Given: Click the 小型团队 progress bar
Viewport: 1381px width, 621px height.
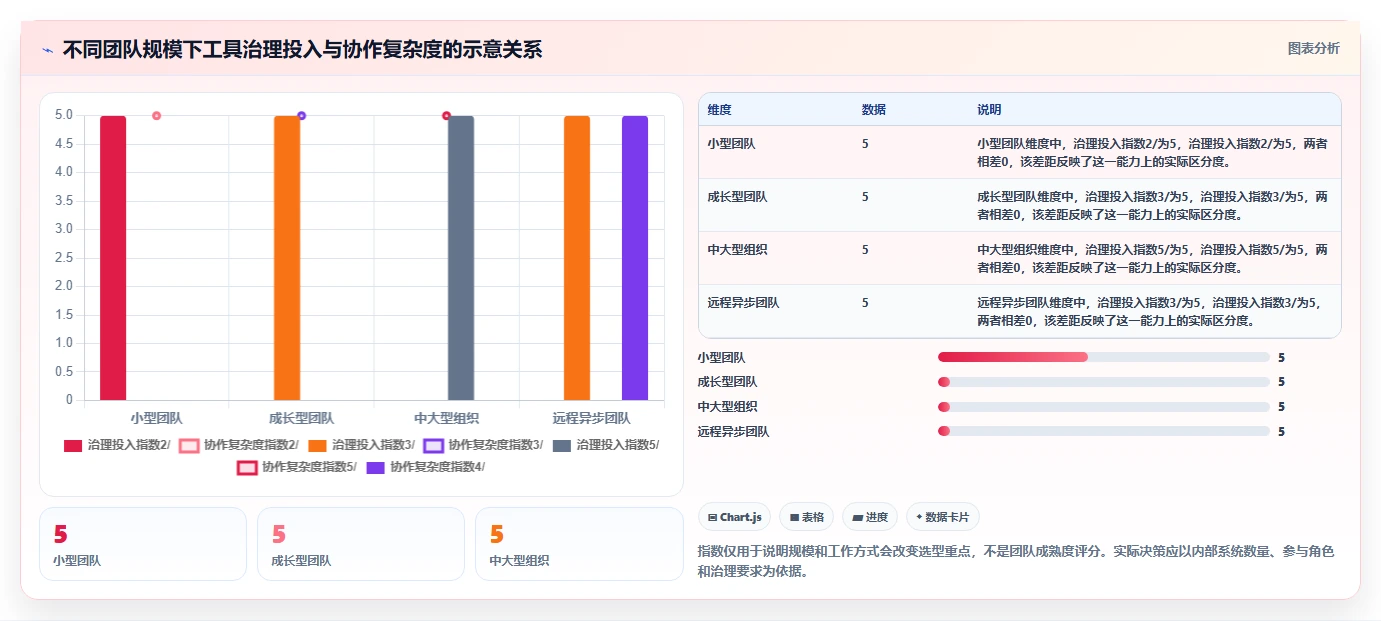Looking at the screenshot, I should pyautogui.click(x=1104, y=357).
